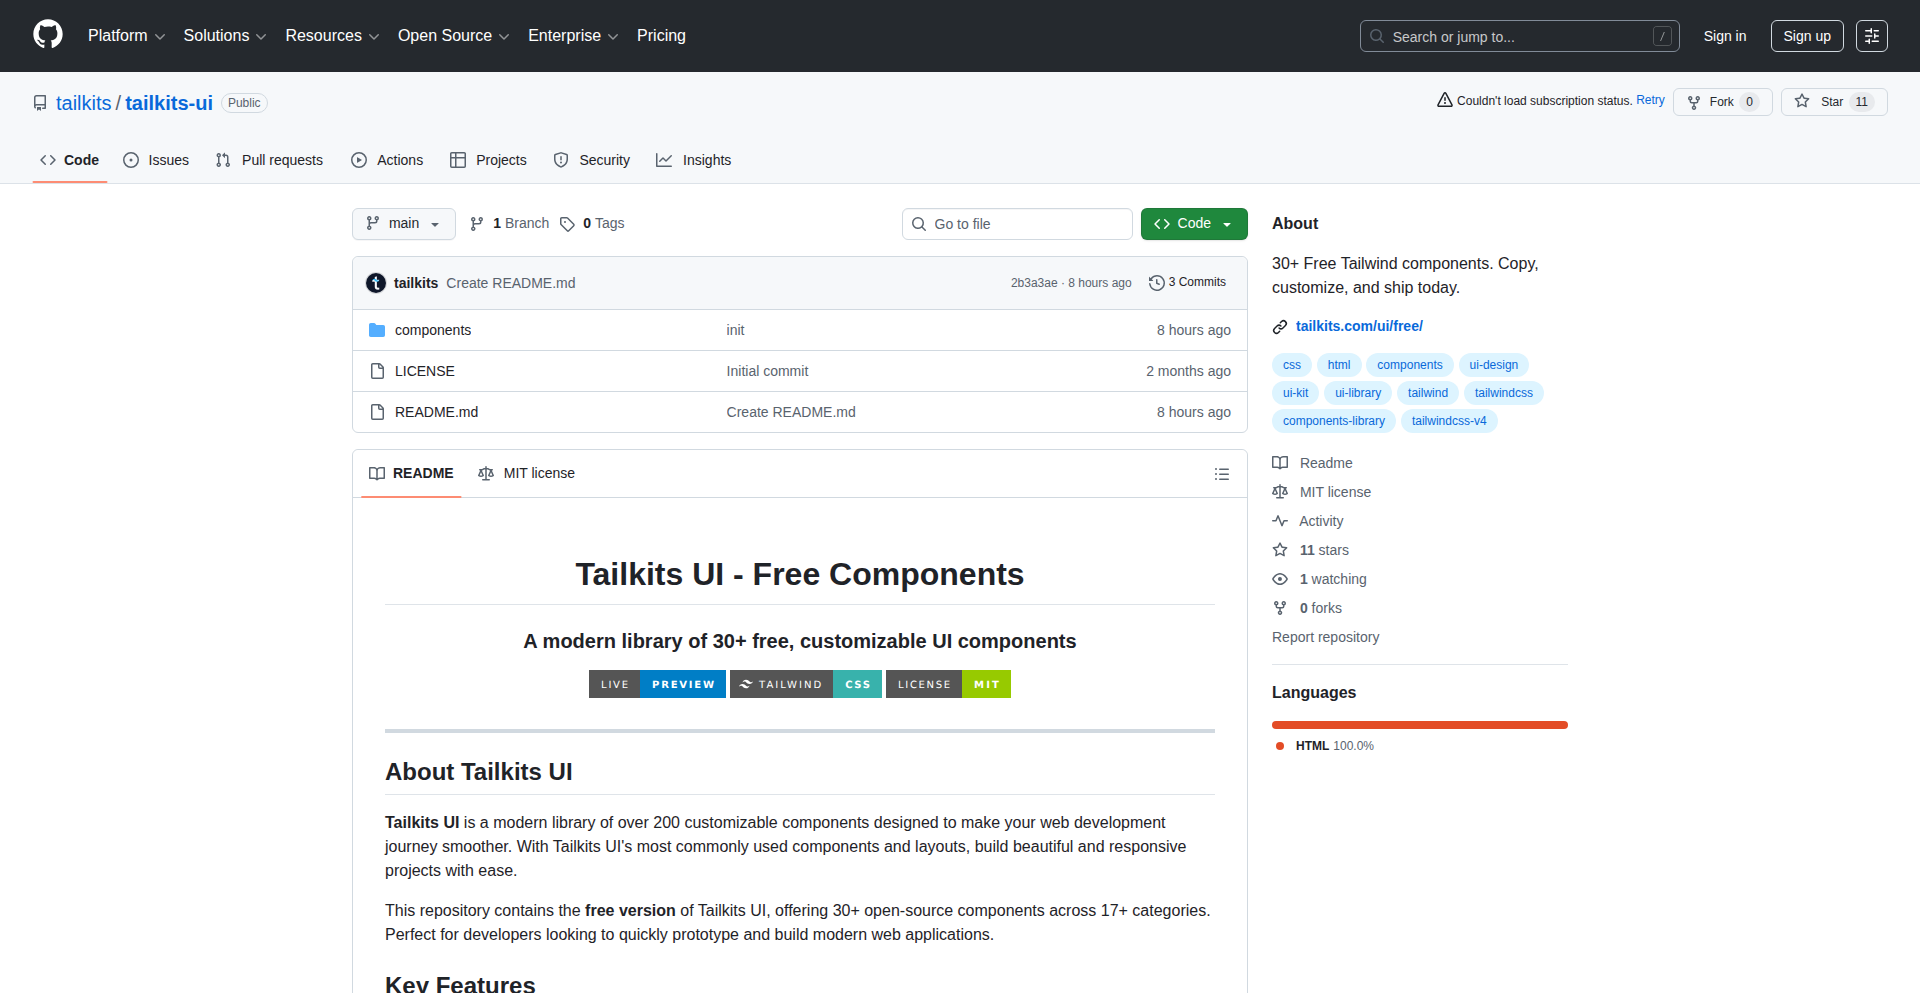Viewport: 1920px width, 993px height.
Task: Click the Go to file field
Action: tap(1016, 223)
